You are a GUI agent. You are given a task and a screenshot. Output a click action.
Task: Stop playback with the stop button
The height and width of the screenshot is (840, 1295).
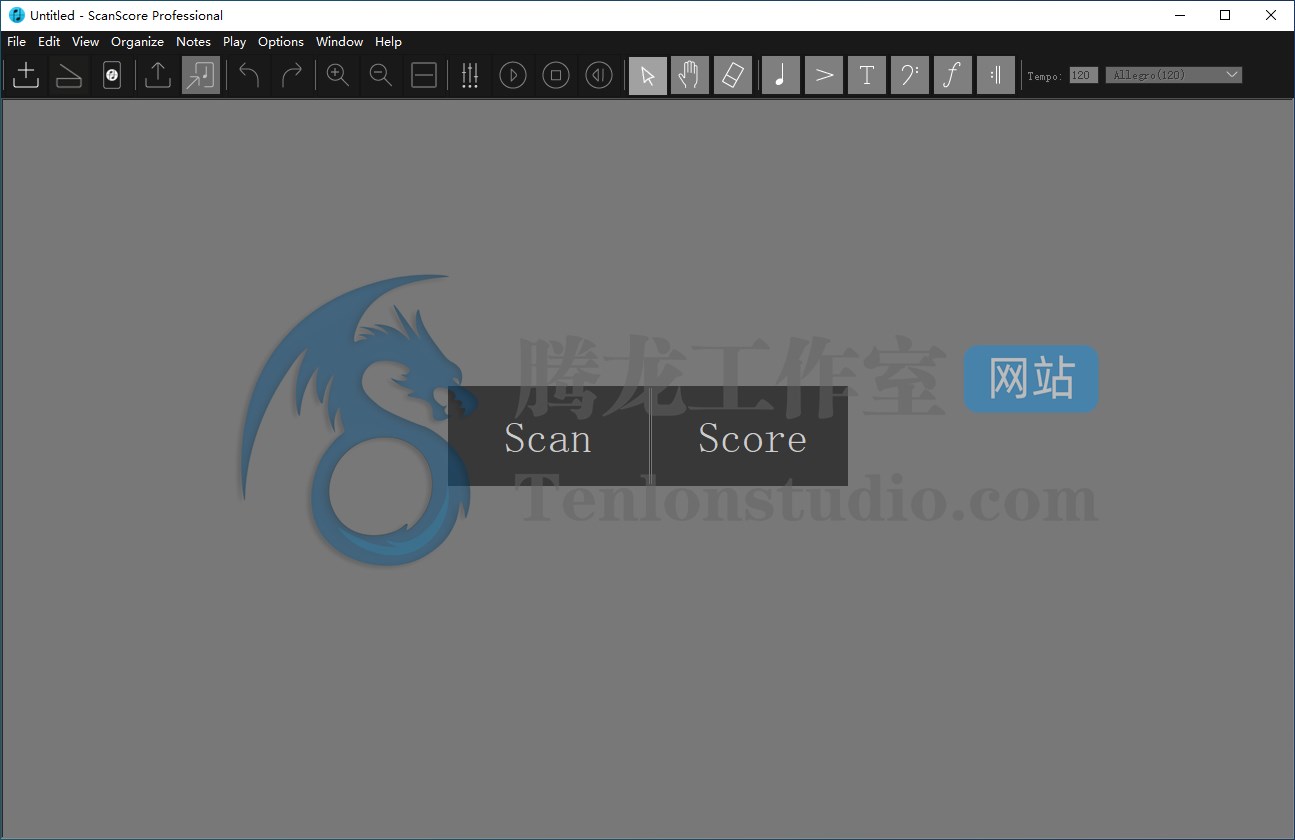click(556, 76)
